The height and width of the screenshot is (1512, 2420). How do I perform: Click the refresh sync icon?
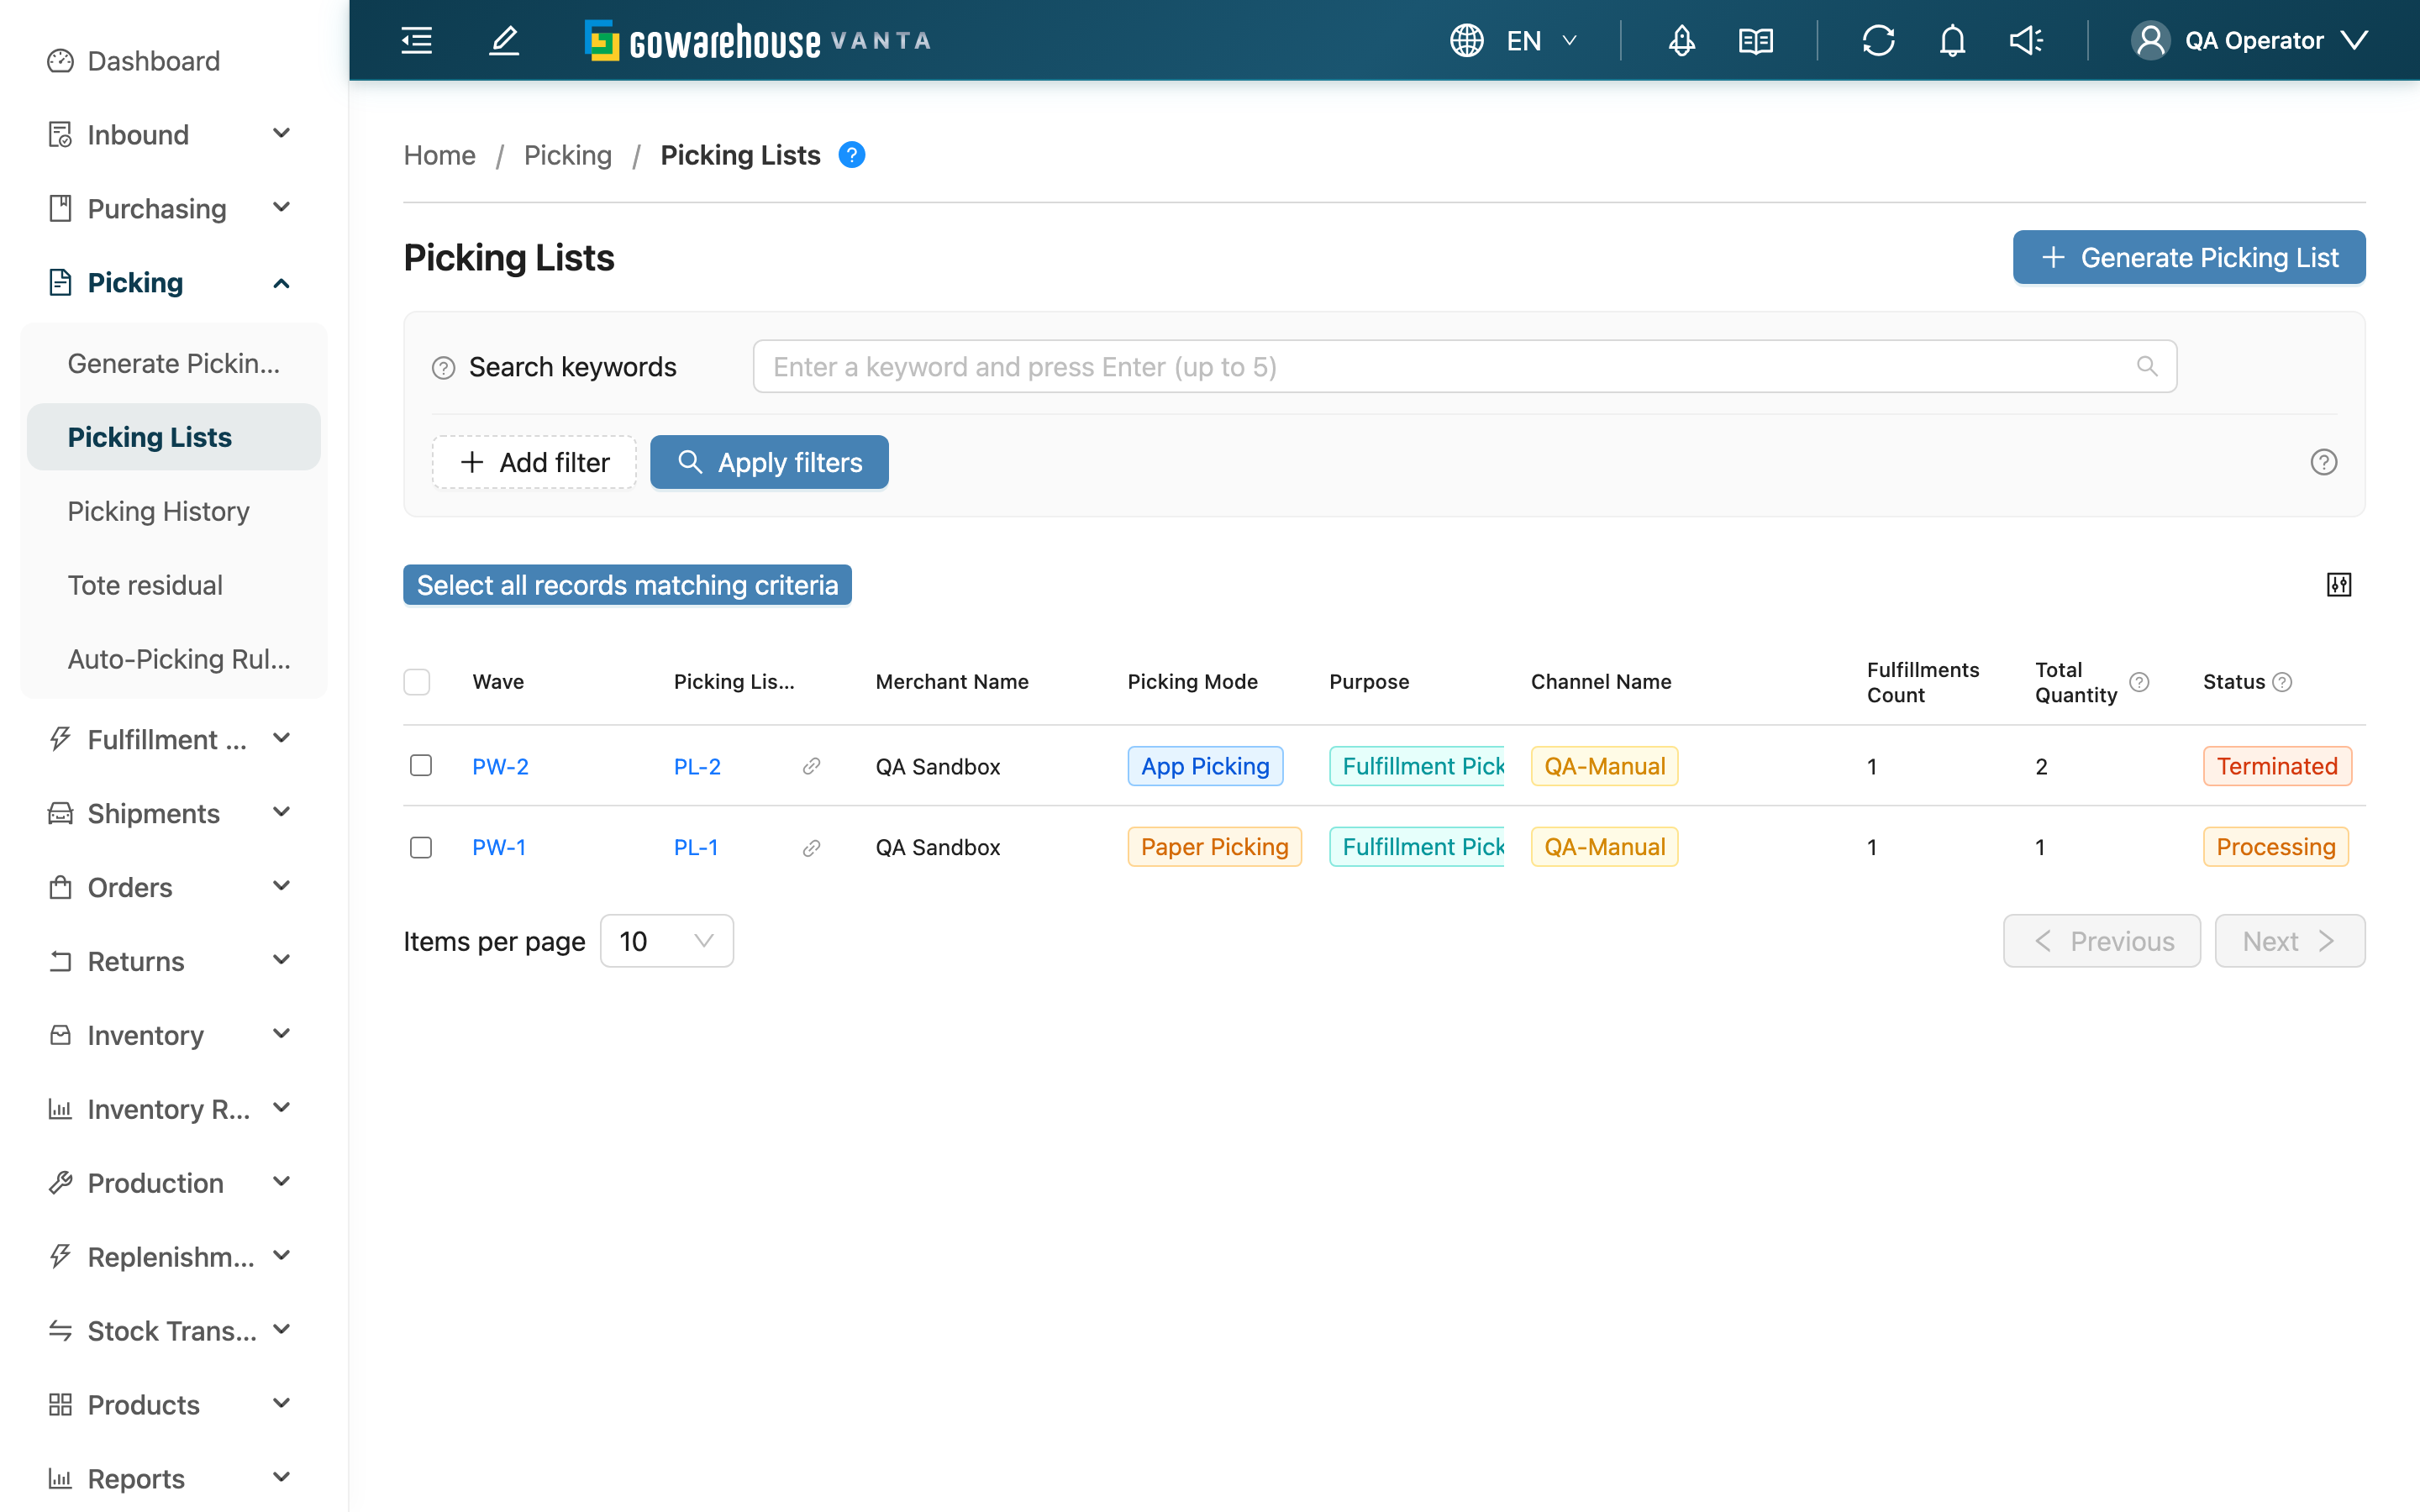tap(1878, 41)
